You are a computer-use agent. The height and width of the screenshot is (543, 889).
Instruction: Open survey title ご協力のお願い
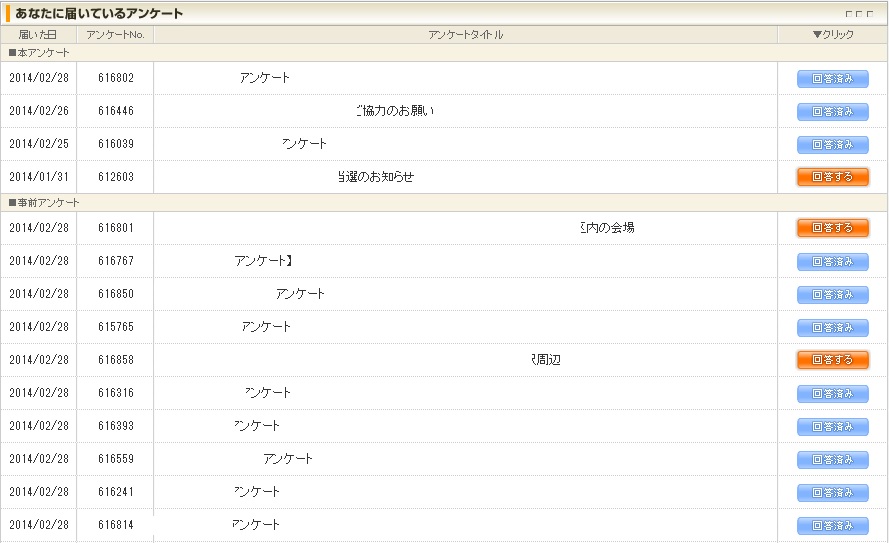coord(395,111)
